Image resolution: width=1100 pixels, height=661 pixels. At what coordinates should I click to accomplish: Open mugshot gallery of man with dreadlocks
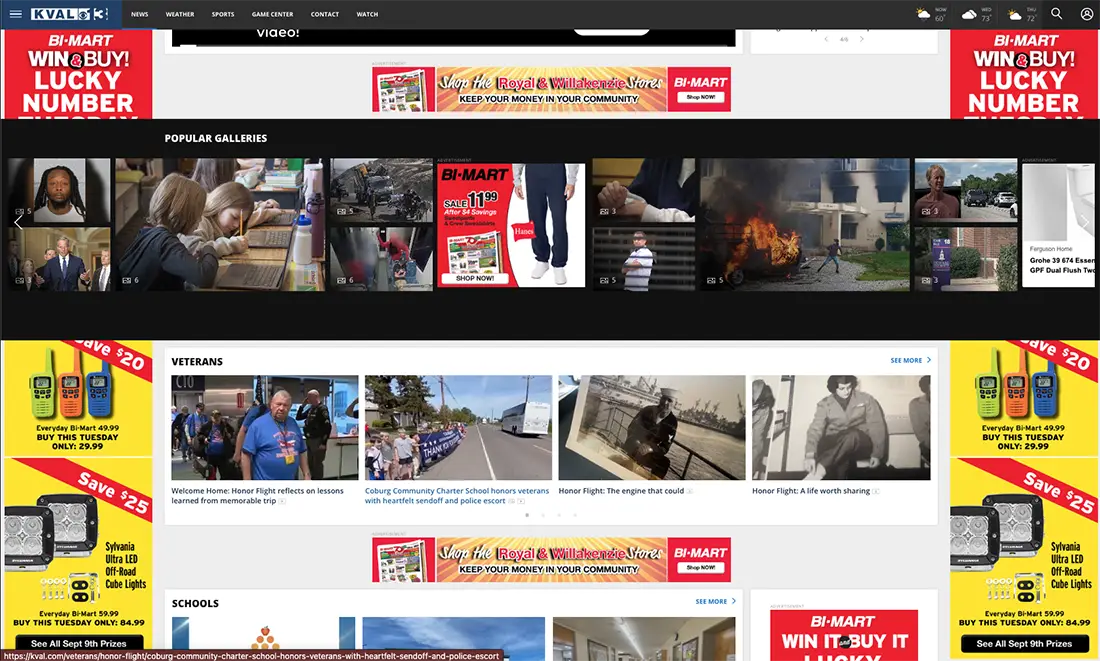point(59,190)
